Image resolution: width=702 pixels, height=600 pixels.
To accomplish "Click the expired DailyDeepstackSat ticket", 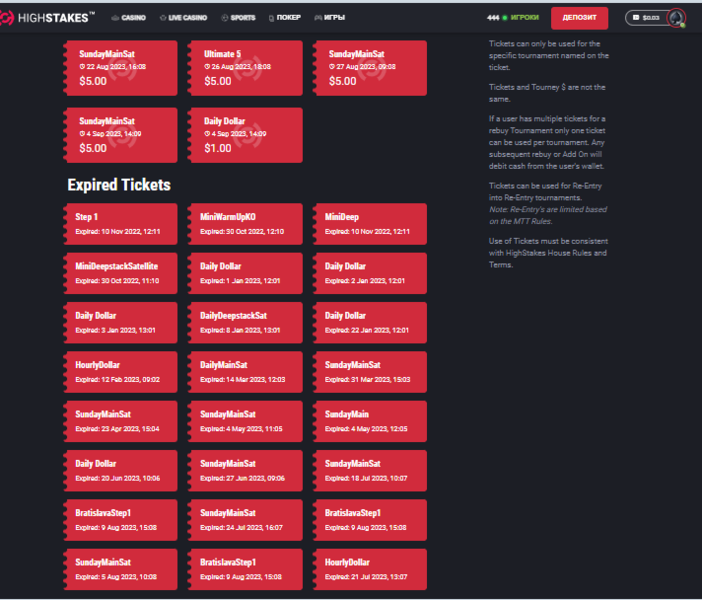I will pos(245,322).
